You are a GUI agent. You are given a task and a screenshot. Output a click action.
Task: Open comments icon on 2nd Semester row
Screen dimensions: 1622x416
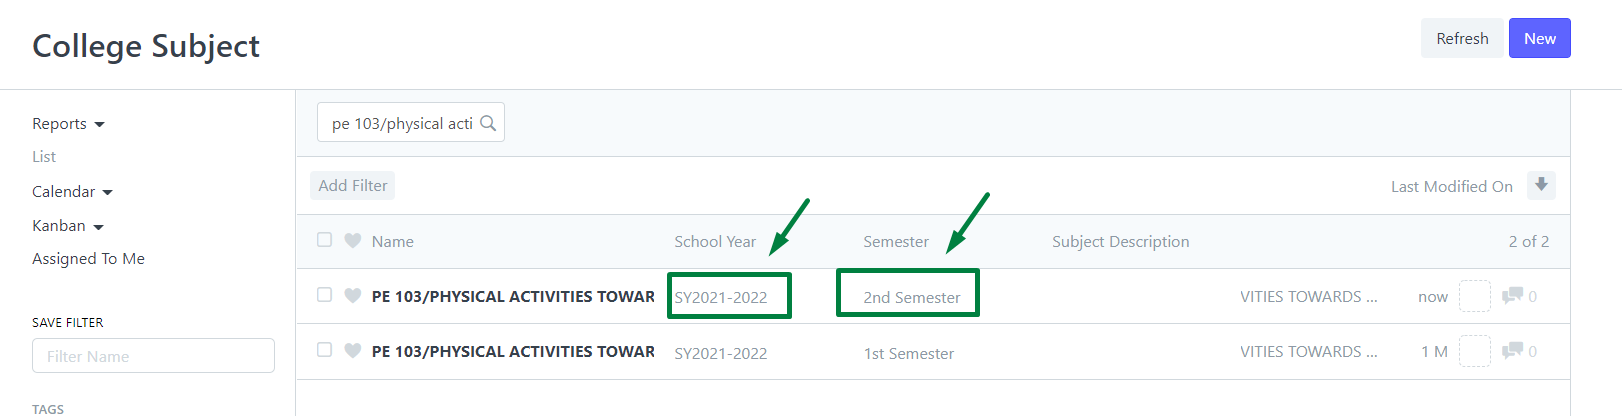(x=1512, y=296)
